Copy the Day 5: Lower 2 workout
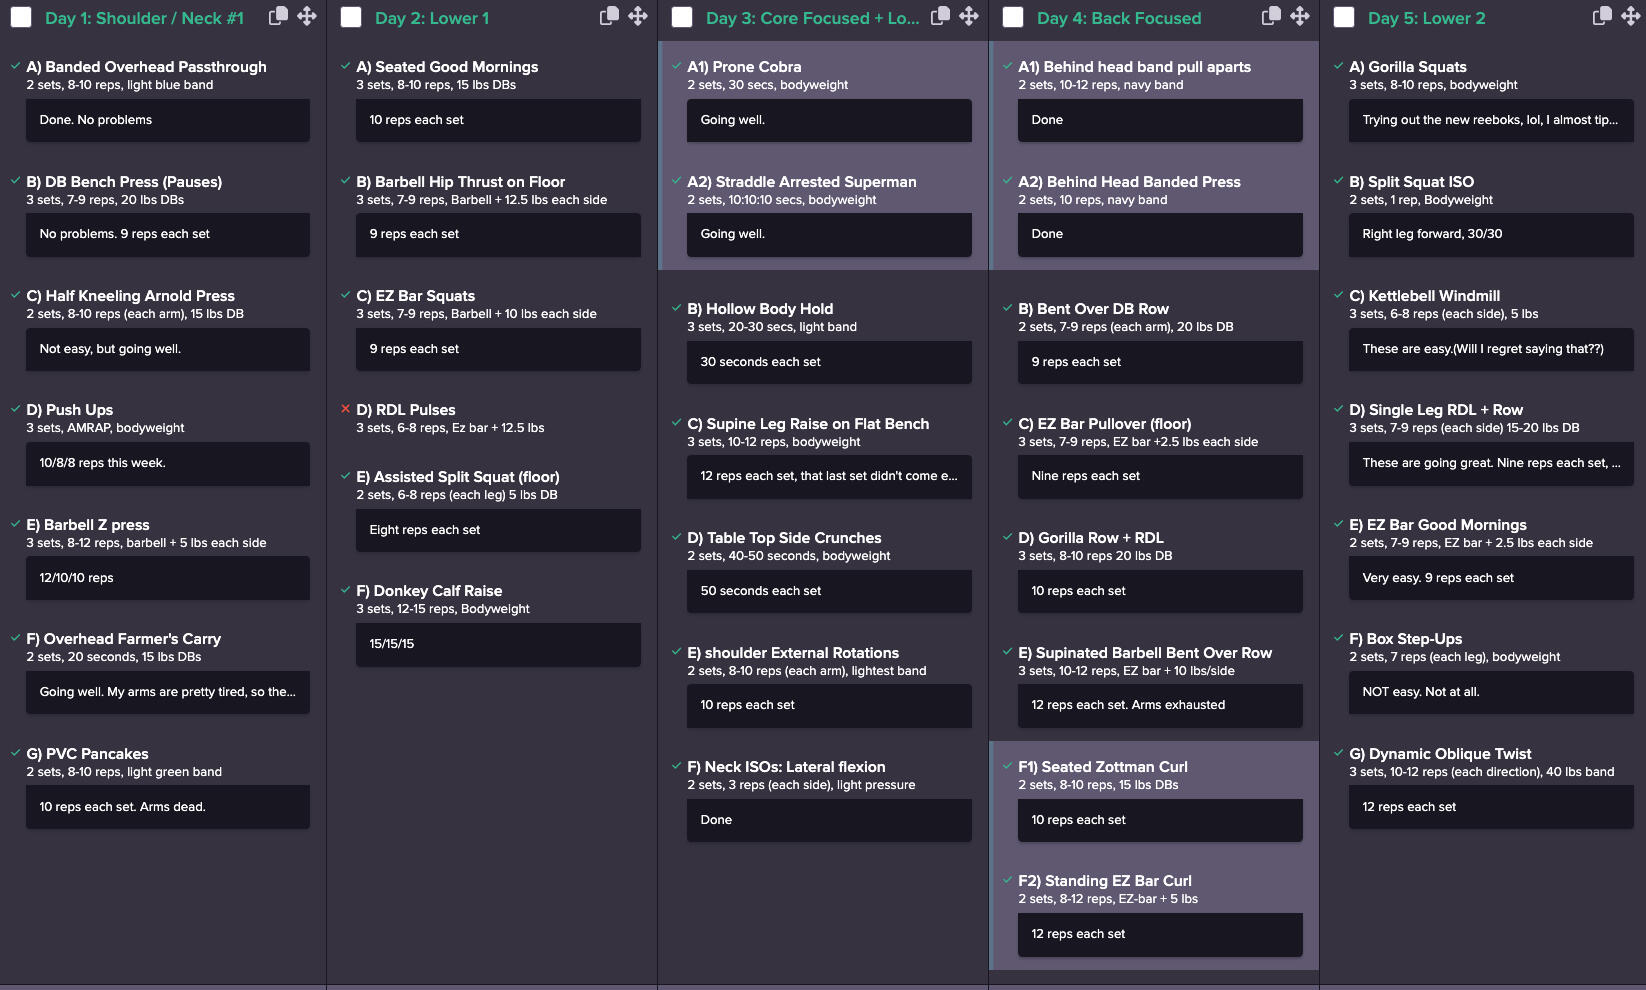 (x=1601, y=16)
